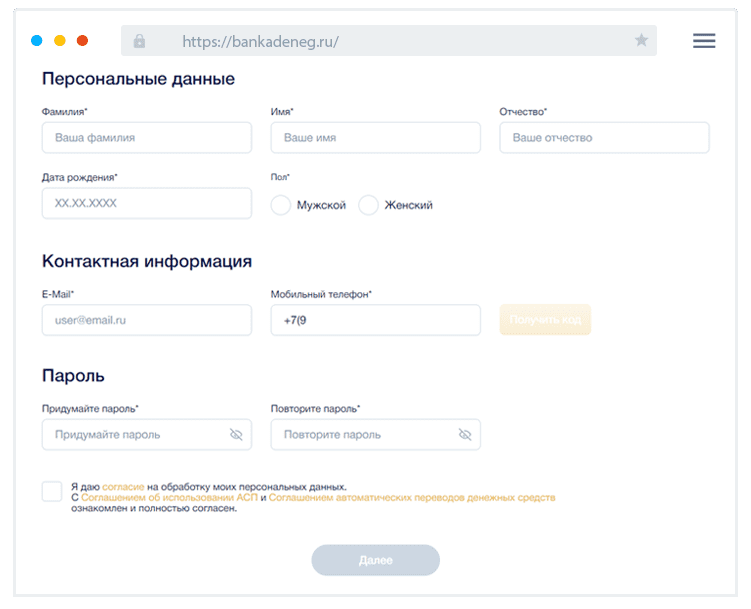Click the padlock icon in address bar
The width and height of the screenshot is (751, 609).
click(x=139, y=41)
